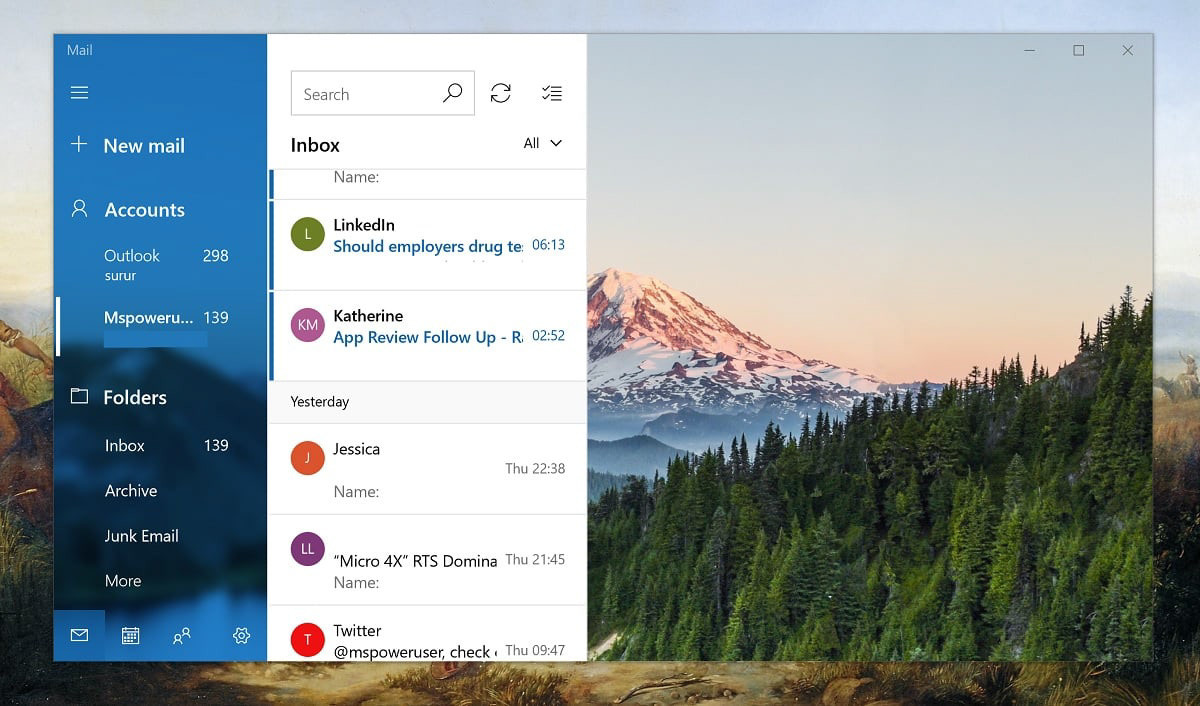Image resolution: width=1200 pixels, height=706 pixels.
Task: Open the Archive folder
Action: click(x=161, y=490)
